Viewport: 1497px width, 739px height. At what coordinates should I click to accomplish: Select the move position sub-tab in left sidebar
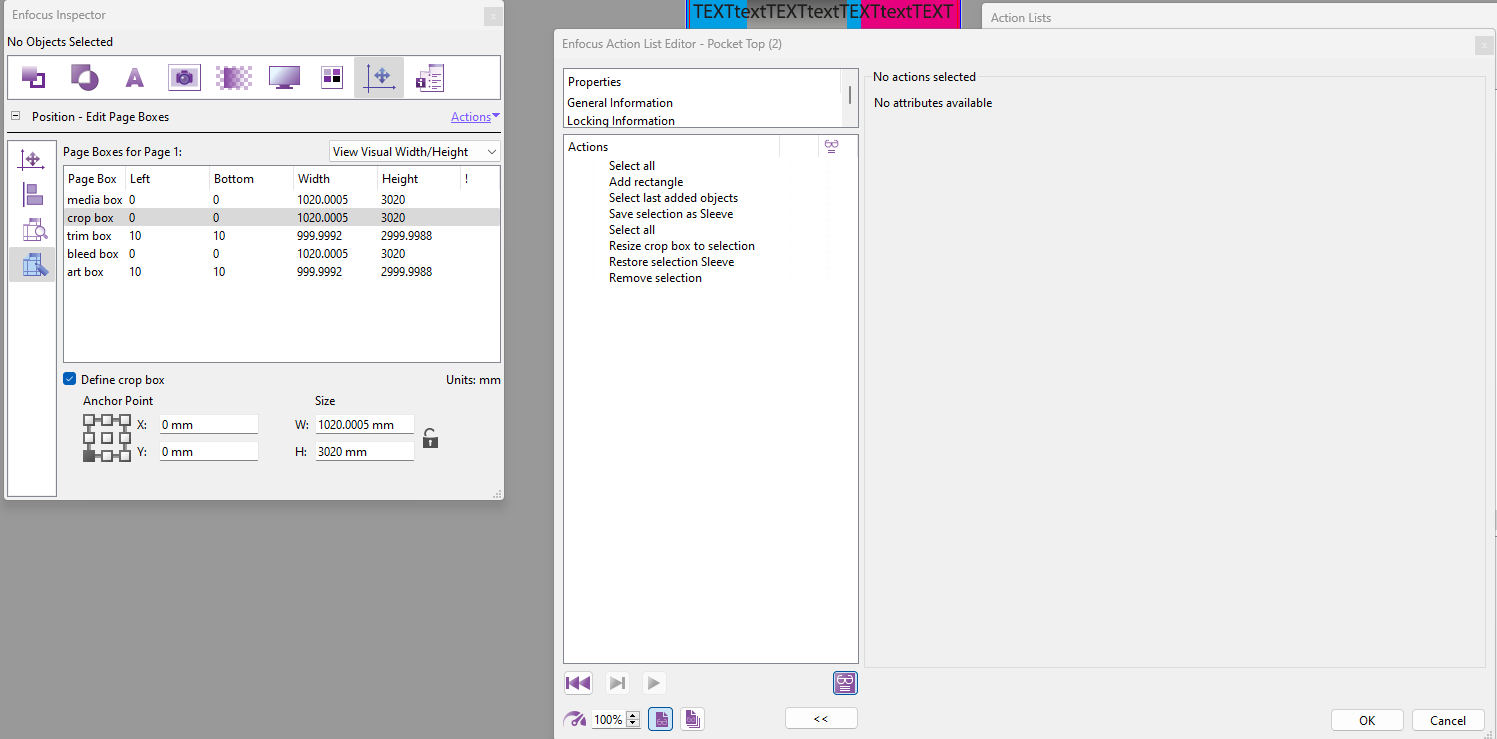[x=32, y=160]
